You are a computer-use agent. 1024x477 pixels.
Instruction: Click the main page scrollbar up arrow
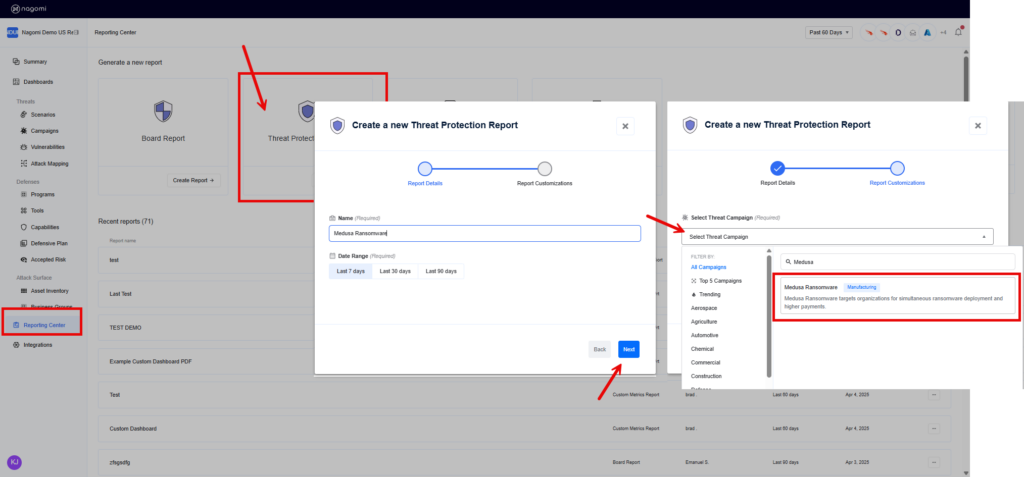[966, 50]
